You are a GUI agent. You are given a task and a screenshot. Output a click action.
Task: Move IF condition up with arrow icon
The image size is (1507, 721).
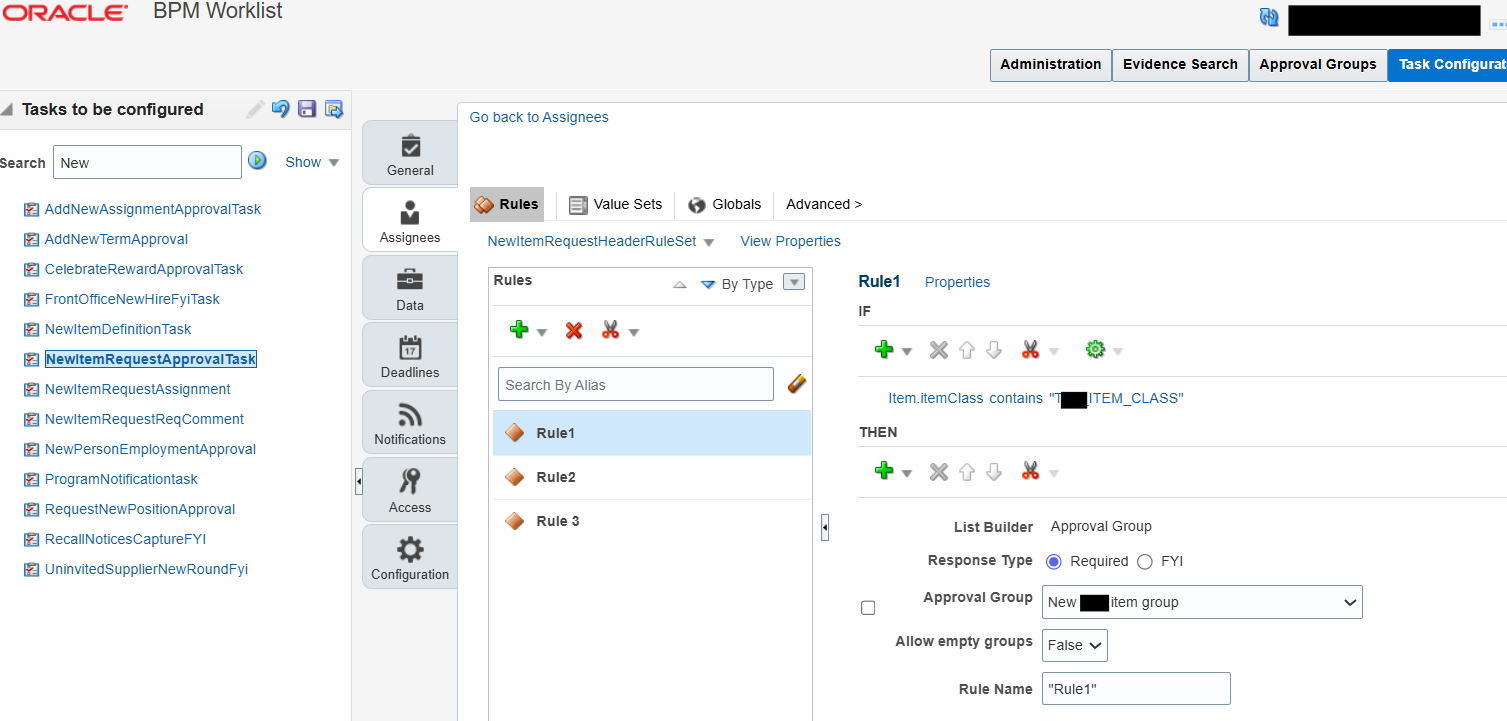(x=966, y=350)
